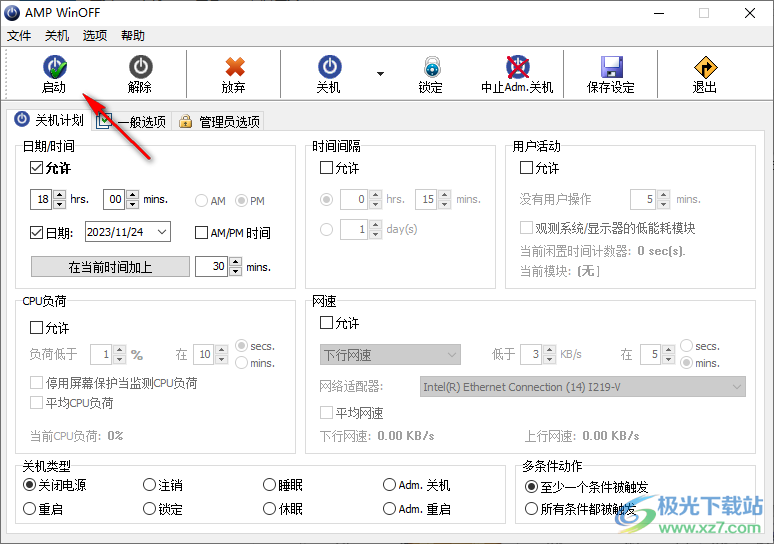Click the 退出 exit toolbar icon
The height and width of the screenshot is (544, 774).
click(x=705, y=68)
